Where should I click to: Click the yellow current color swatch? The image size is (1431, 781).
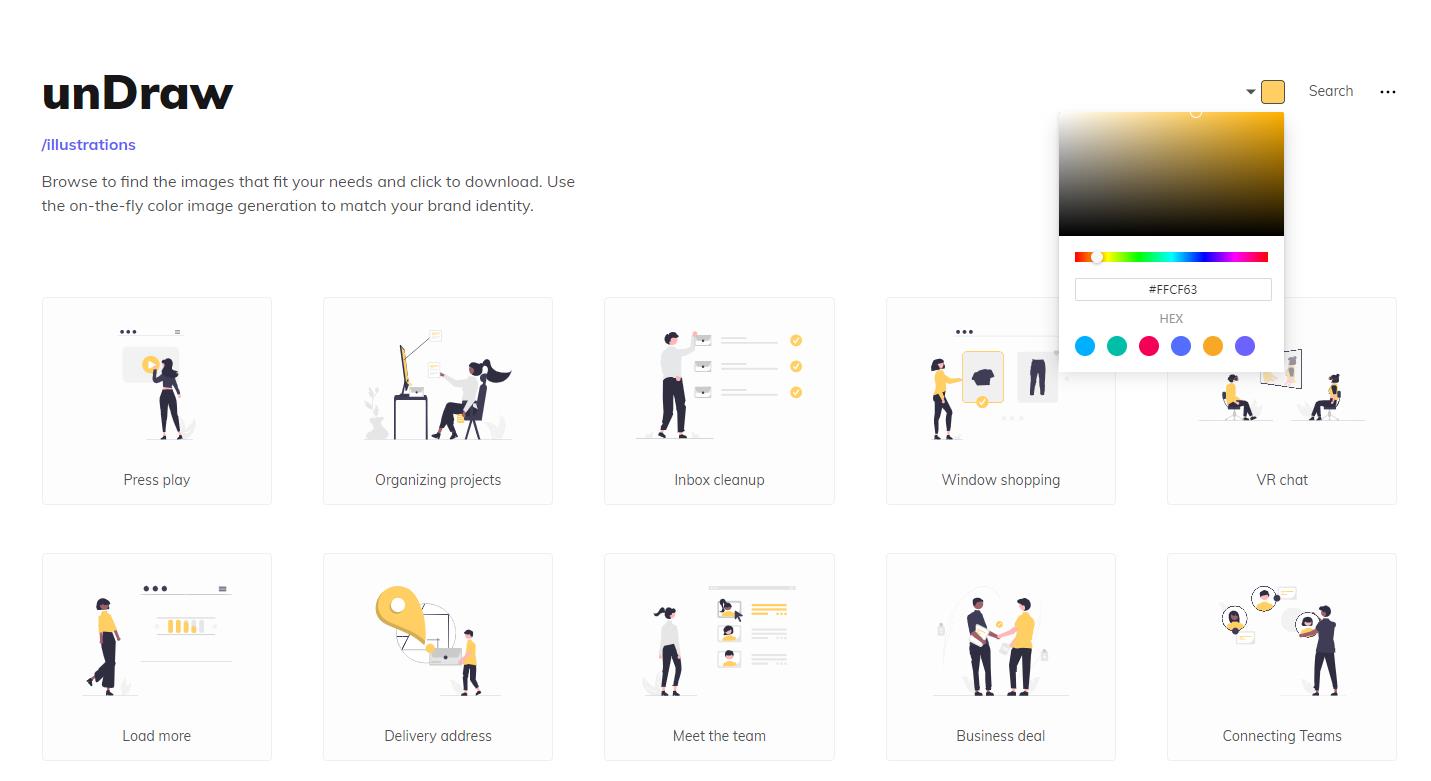pos(1272,92)
